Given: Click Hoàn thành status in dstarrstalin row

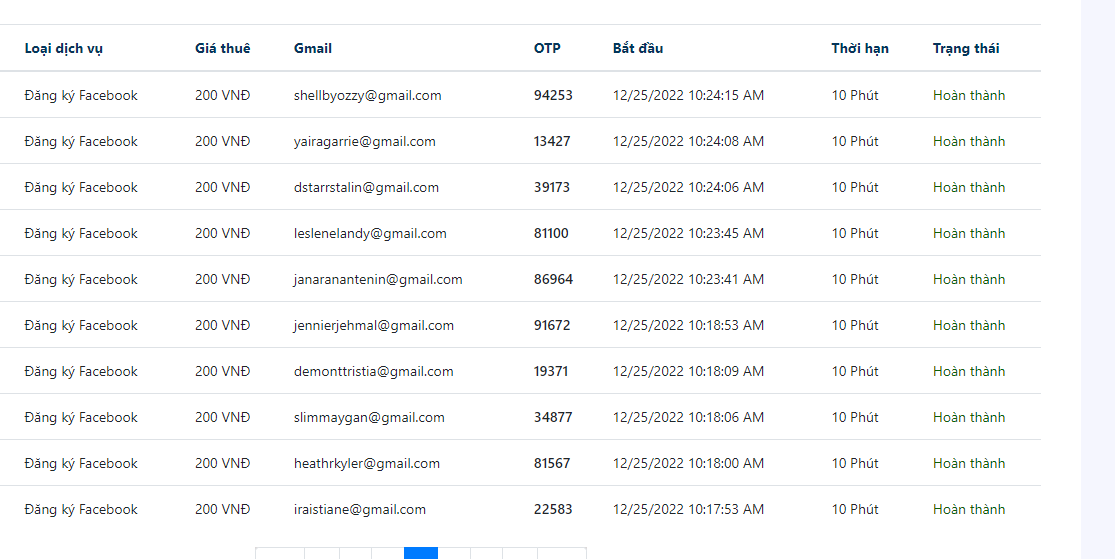Looking at the screenshot, I should point(969,188).
